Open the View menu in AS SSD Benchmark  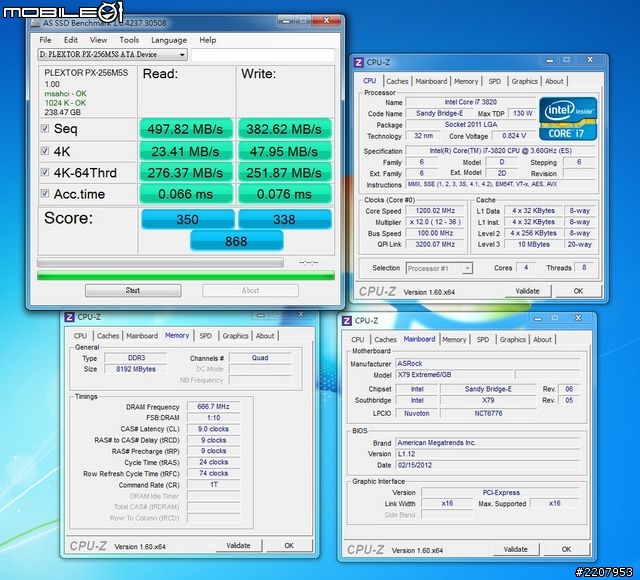coord(98,40)
